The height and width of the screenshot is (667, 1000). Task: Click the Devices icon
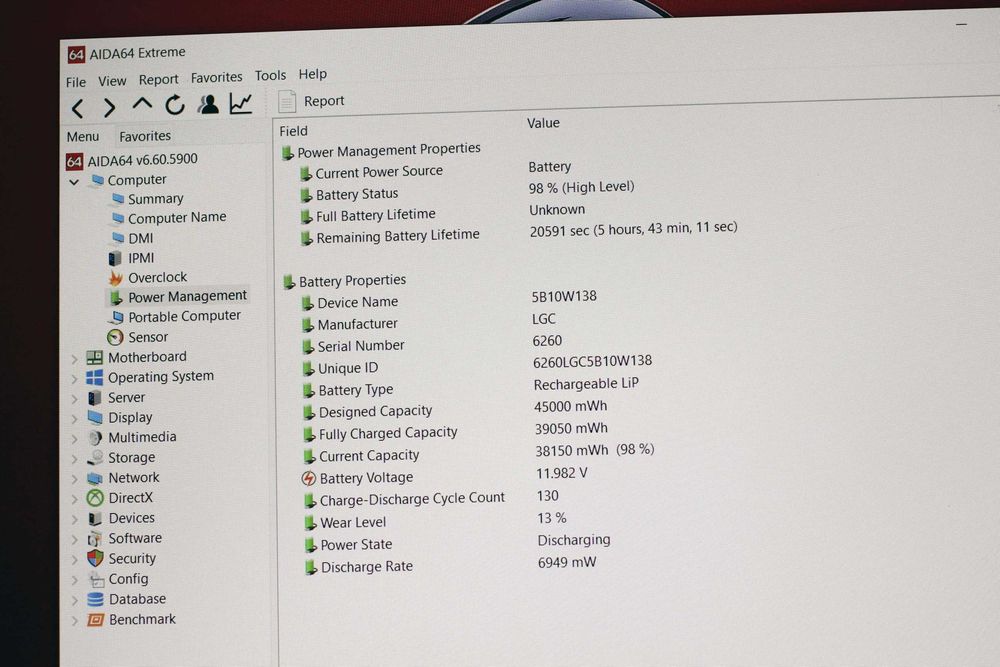coord(96,518)
